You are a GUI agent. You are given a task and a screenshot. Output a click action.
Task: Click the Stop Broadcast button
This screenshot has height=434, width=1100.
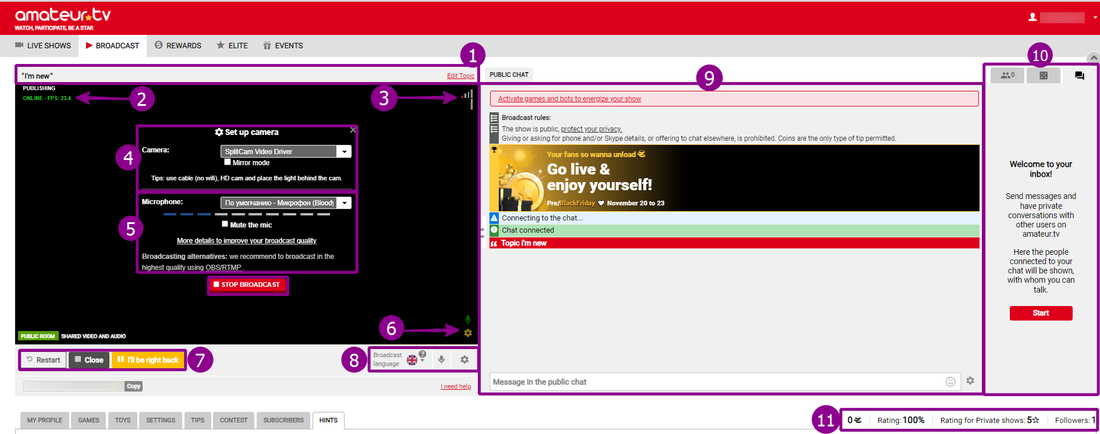point(248,285)
